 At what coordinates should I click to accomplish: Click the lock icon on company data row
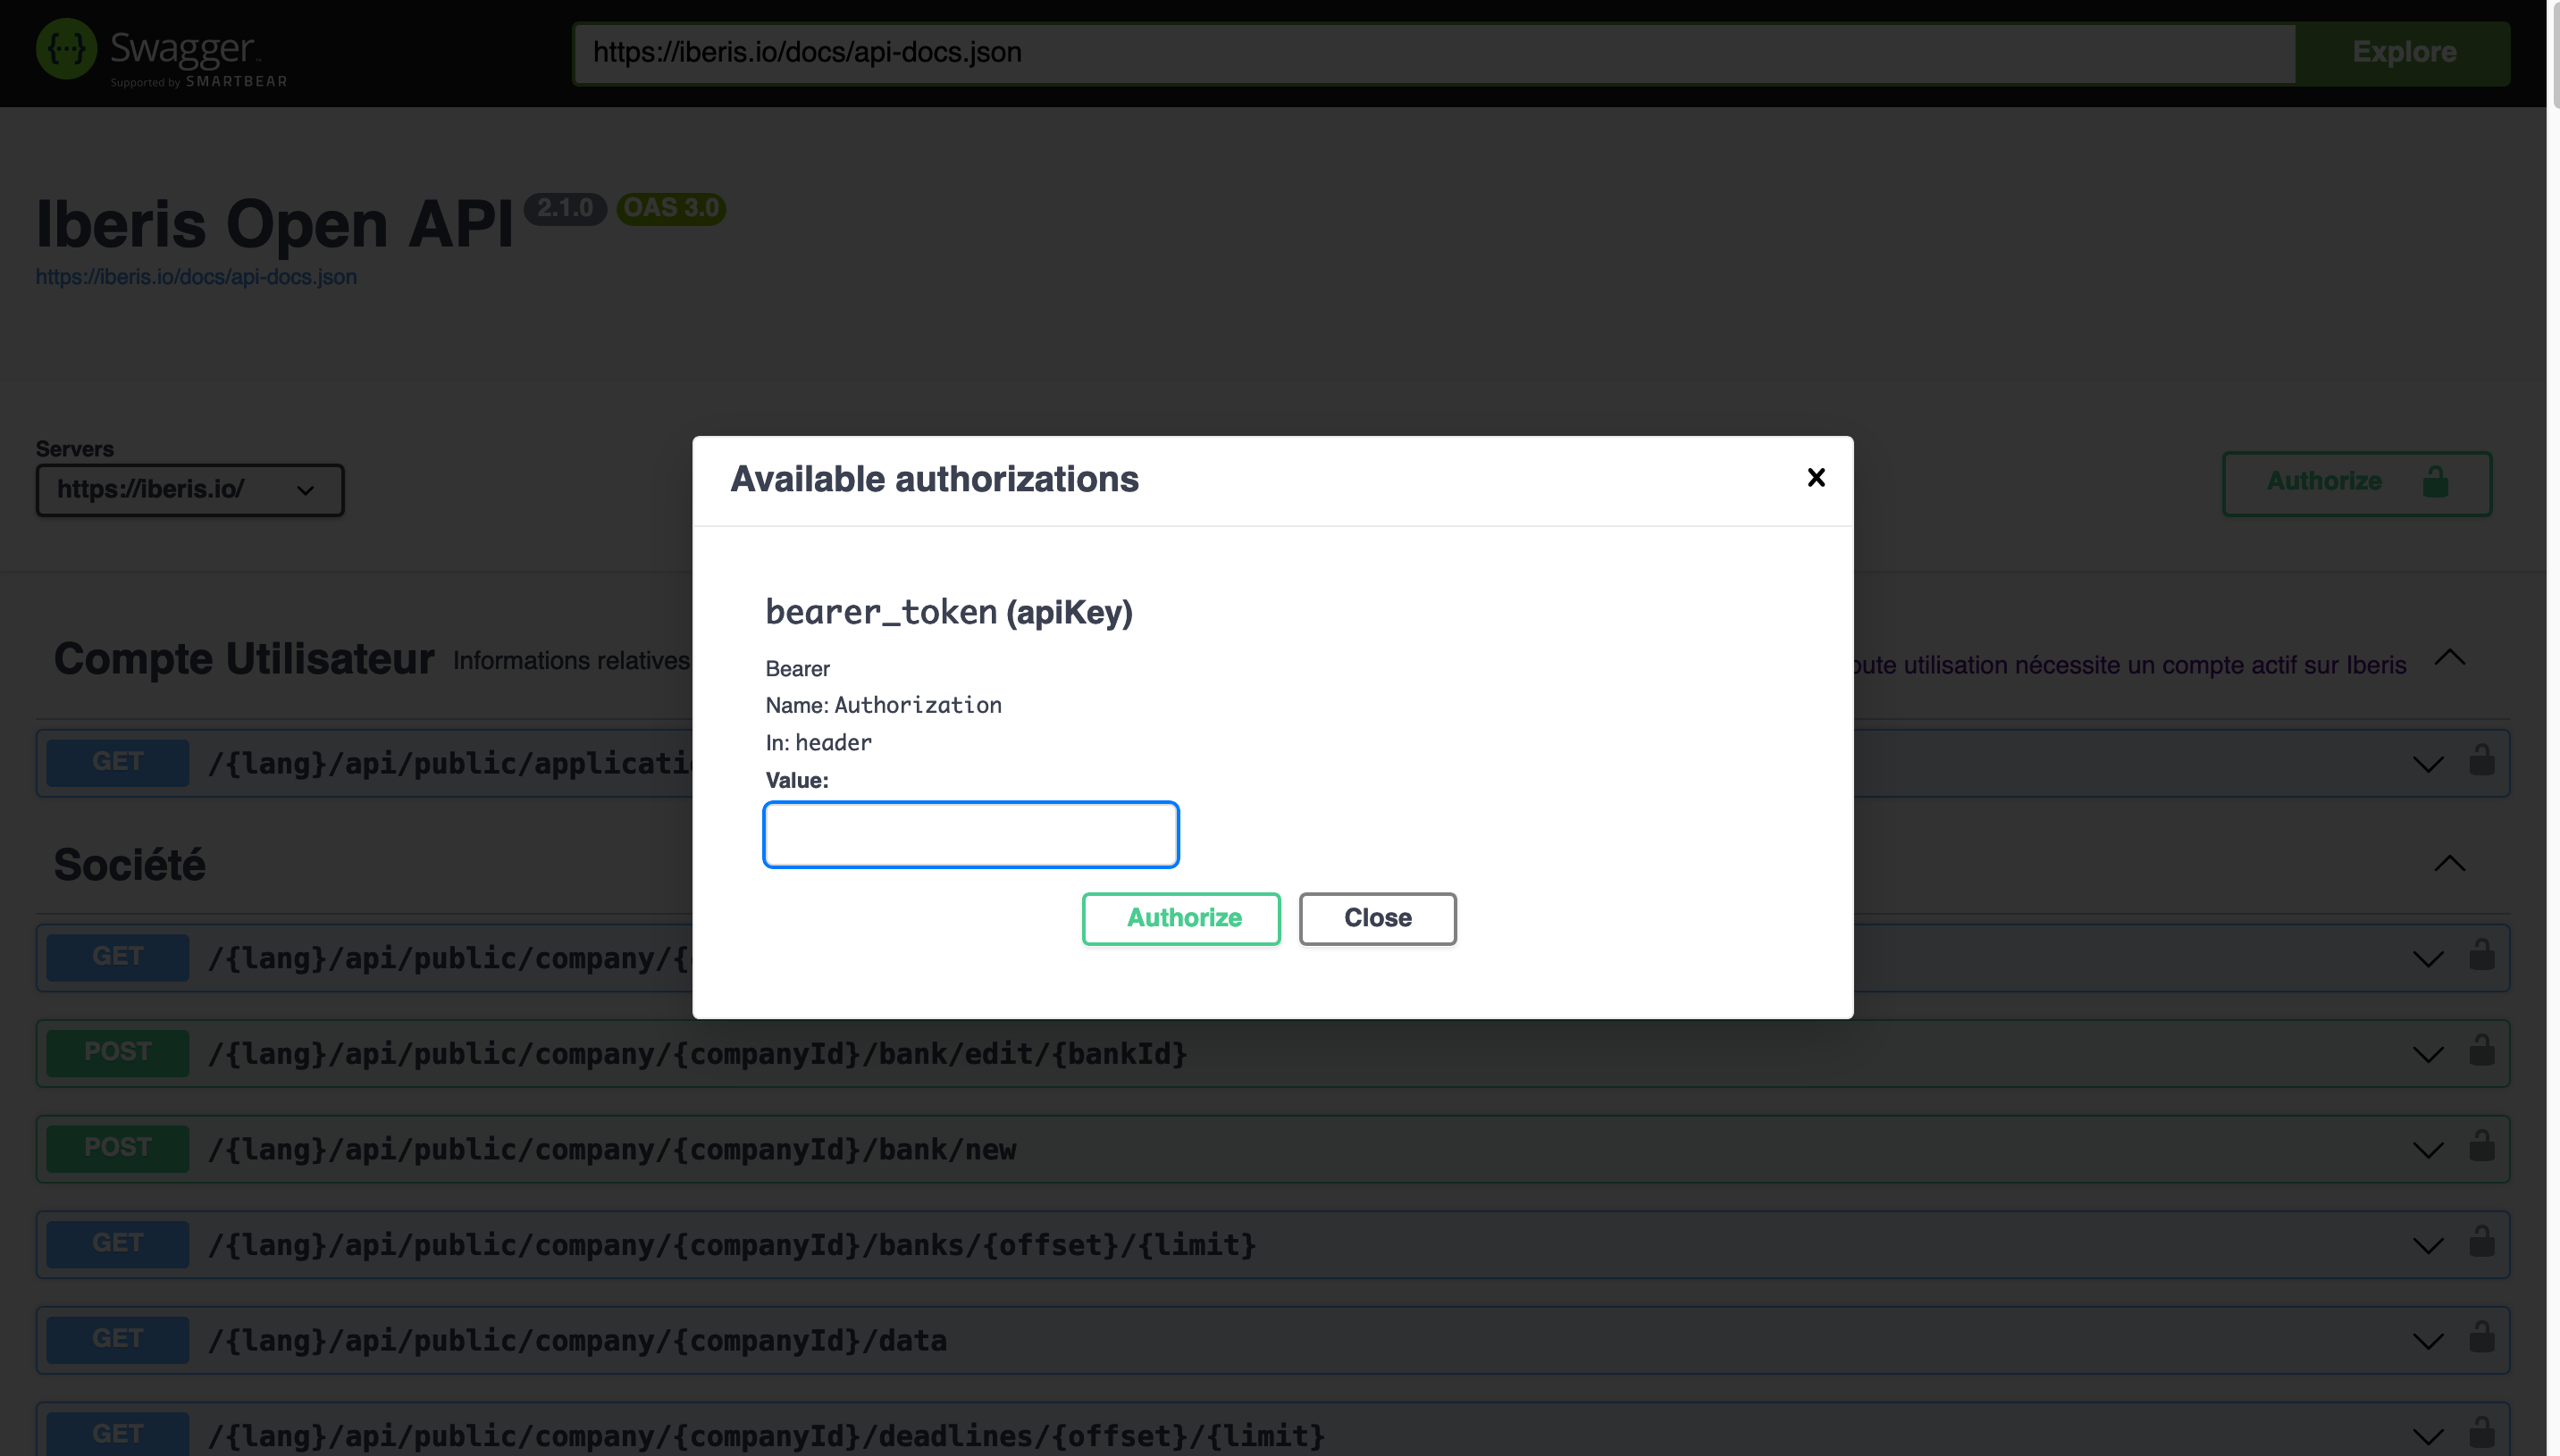click(x=2481, y=1337)
